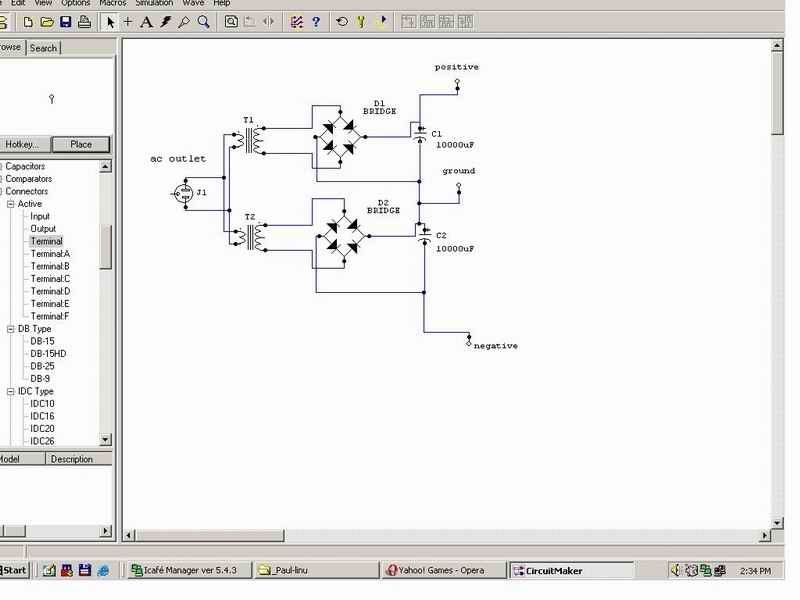Click the Analog/Digital simulation mode icon
Screen dimensions: 800x600
click(296, 22)
